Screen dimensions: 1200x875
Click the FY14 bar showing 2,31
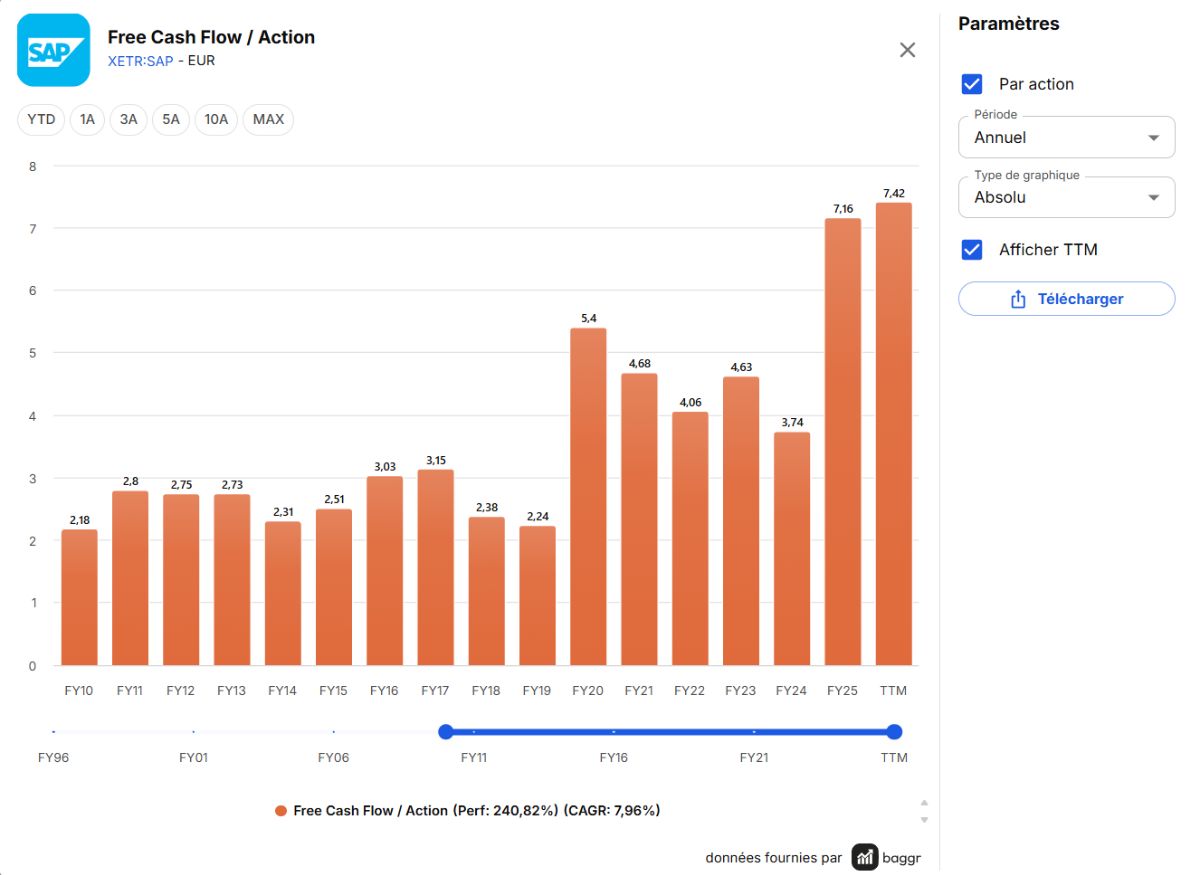283,594
